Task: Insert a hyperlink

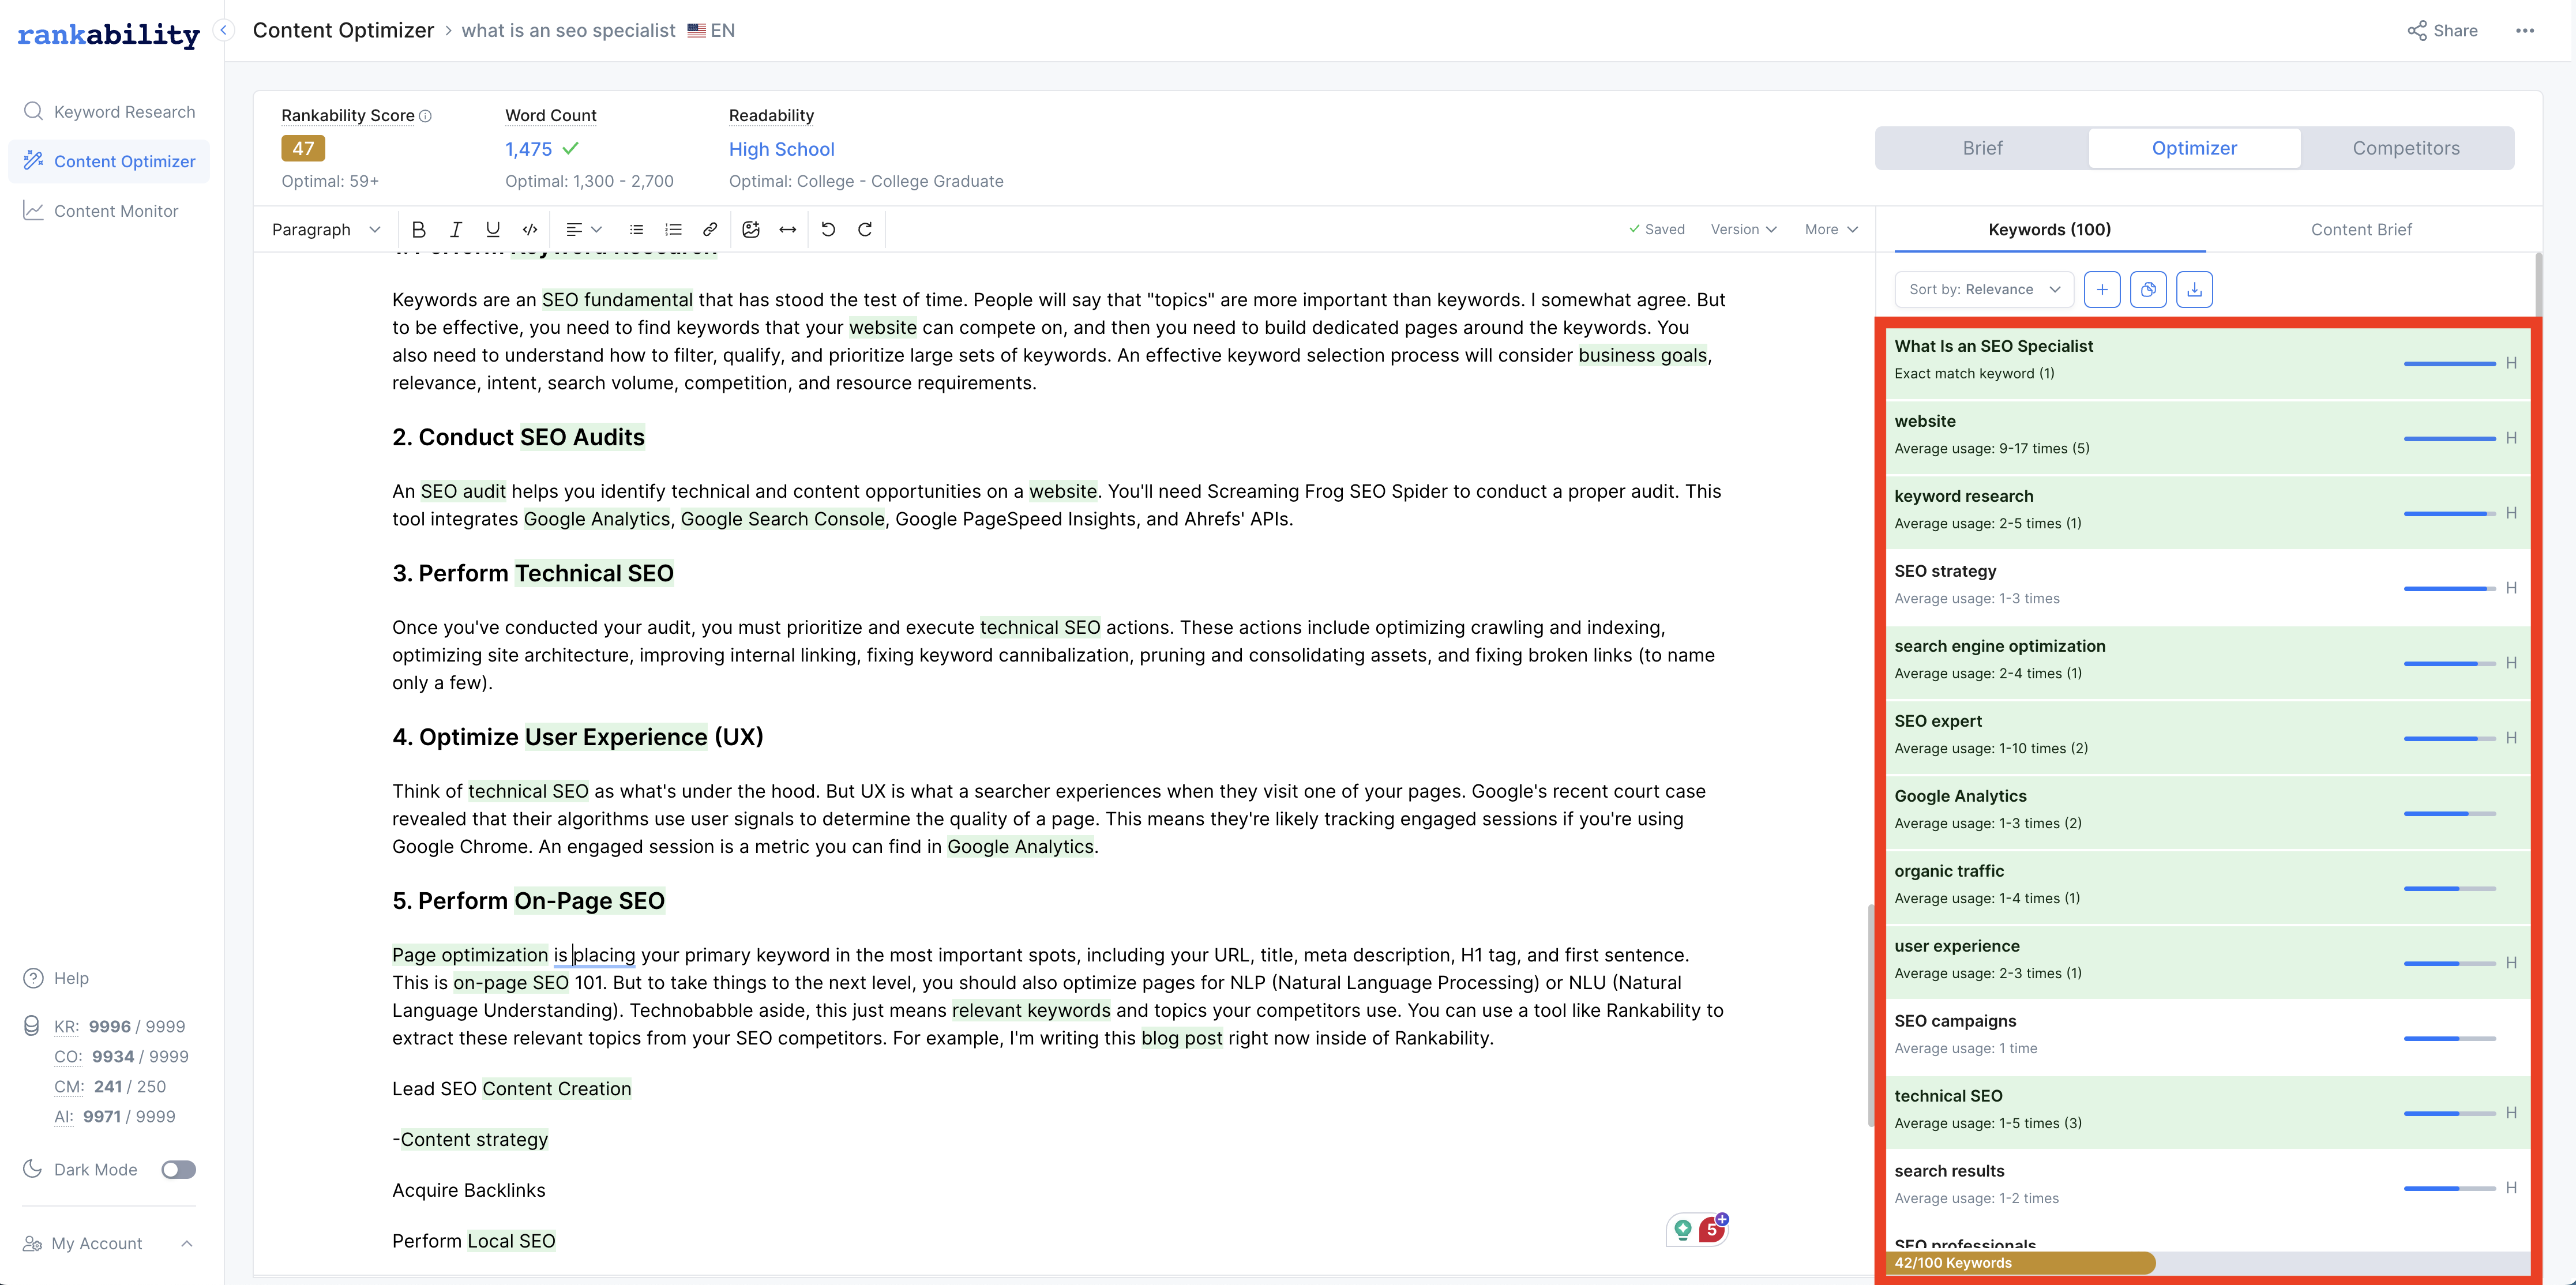Action: coord(710,229)
